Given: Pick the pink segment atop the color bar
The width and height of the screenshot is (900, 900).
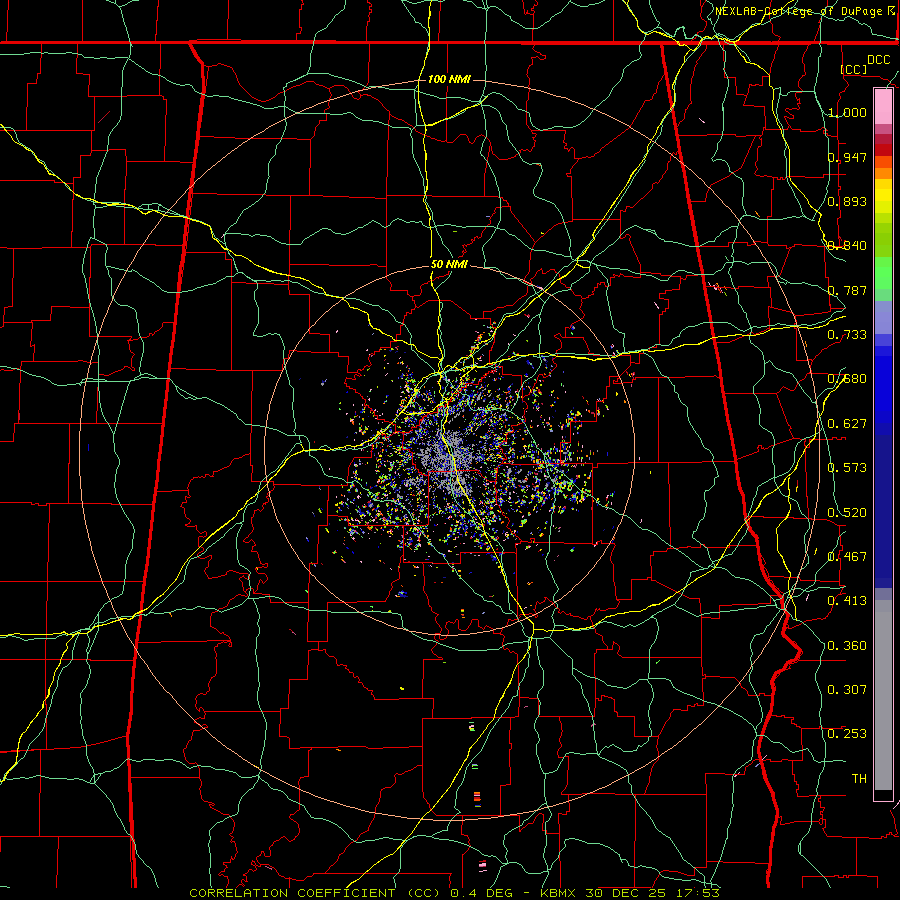Looking at the screenshot, I should [x=883, y=107].
